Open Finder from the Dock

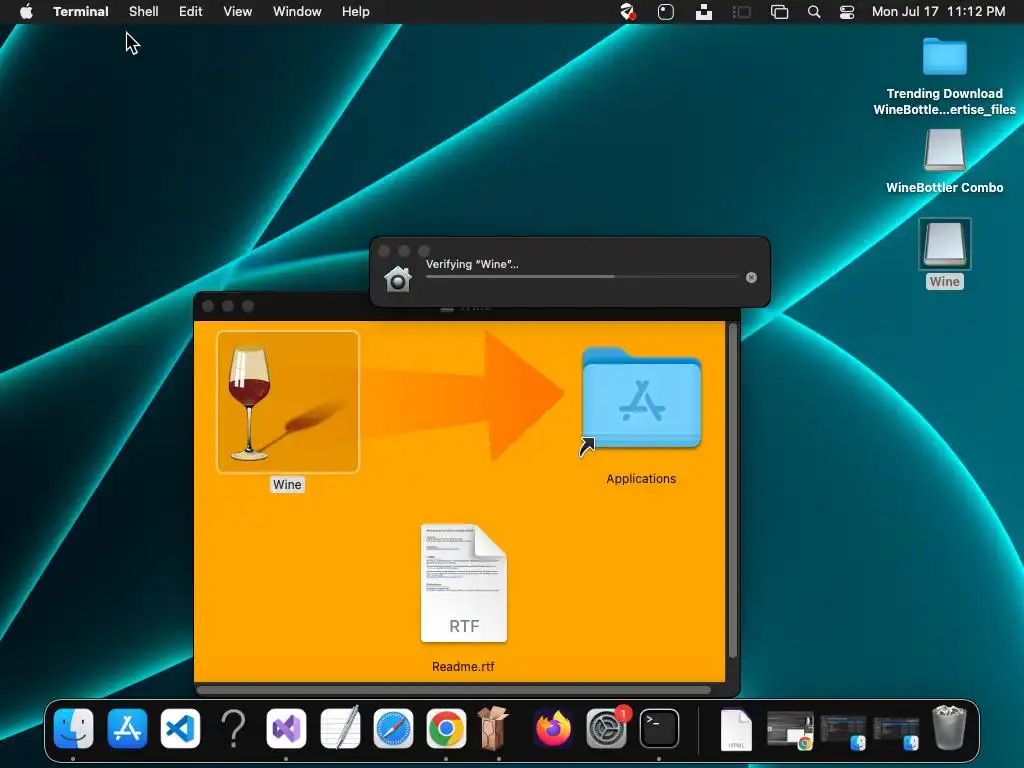coord(73,728)
